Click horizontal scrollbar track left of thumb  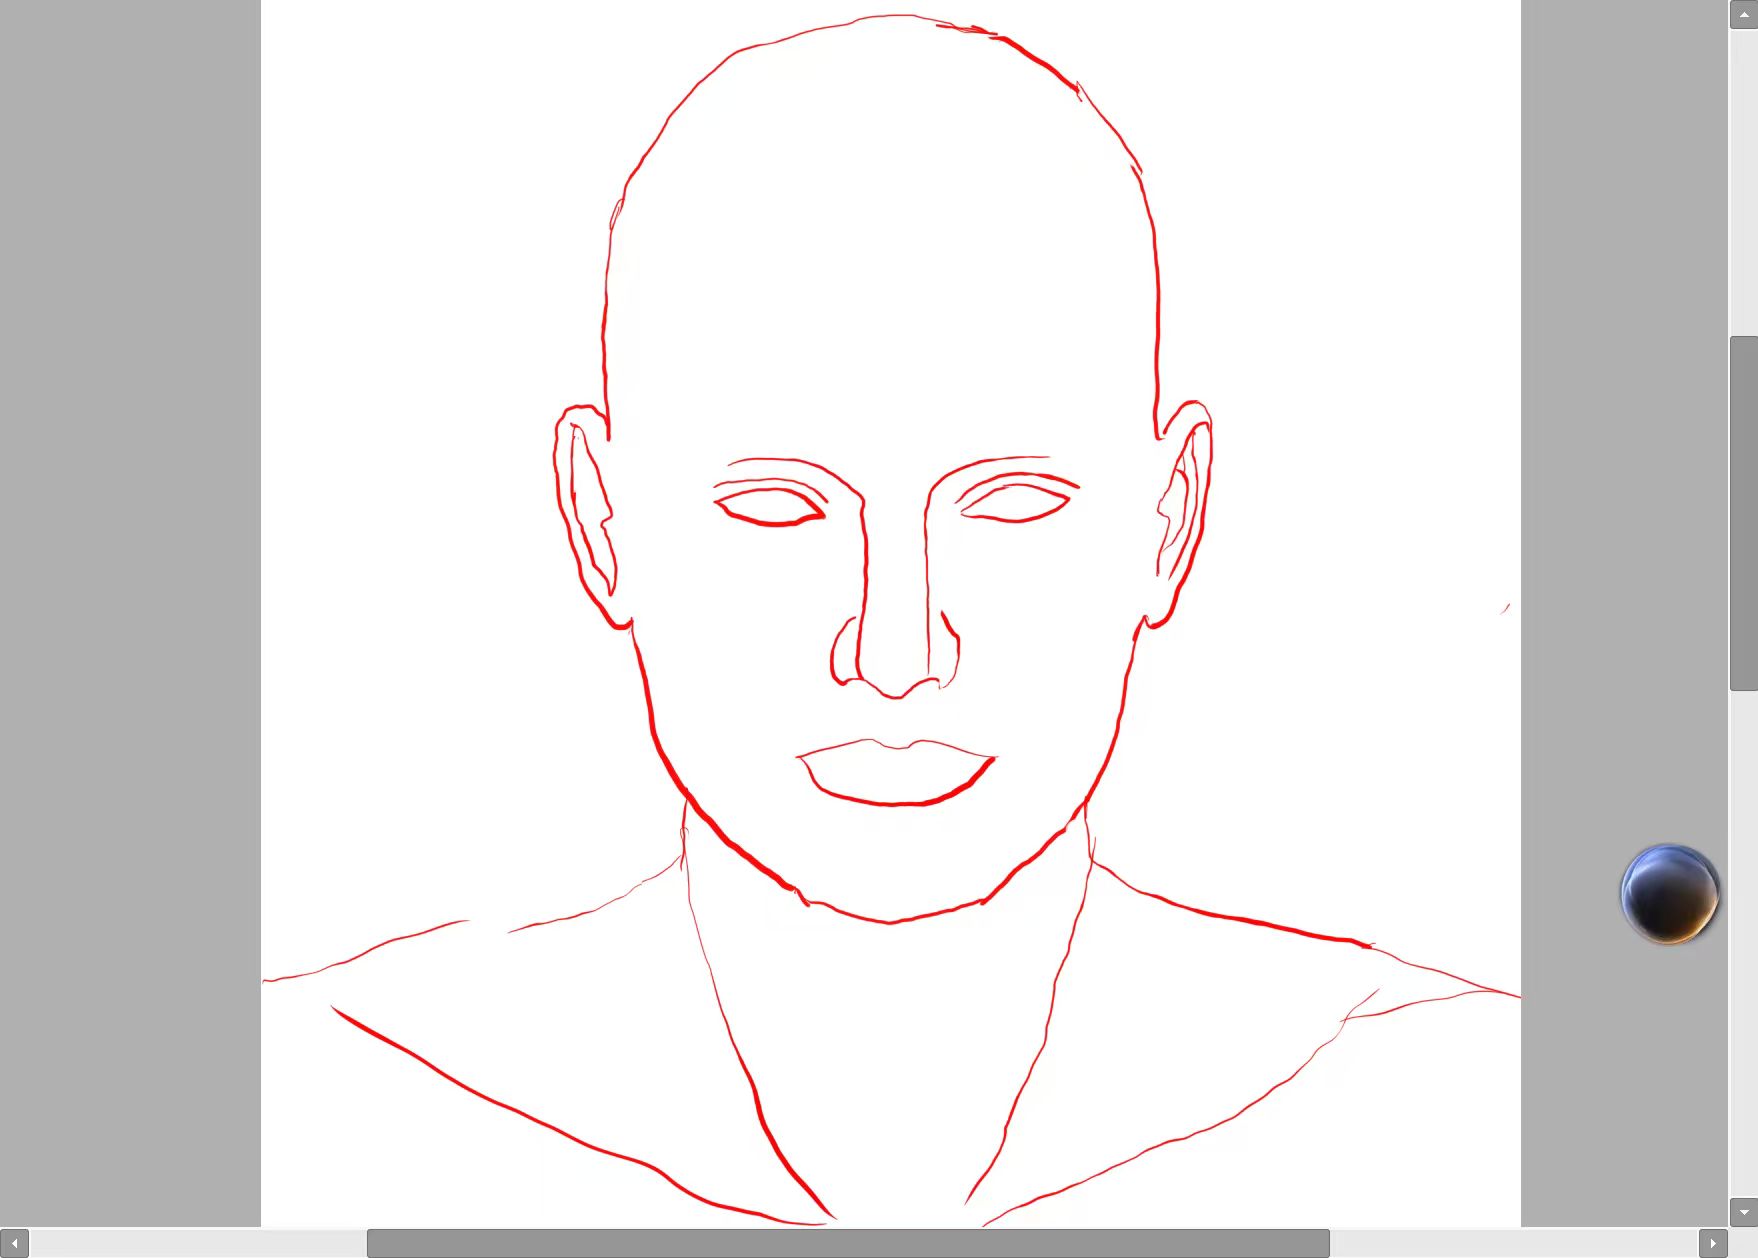(x=198, y=1243)
